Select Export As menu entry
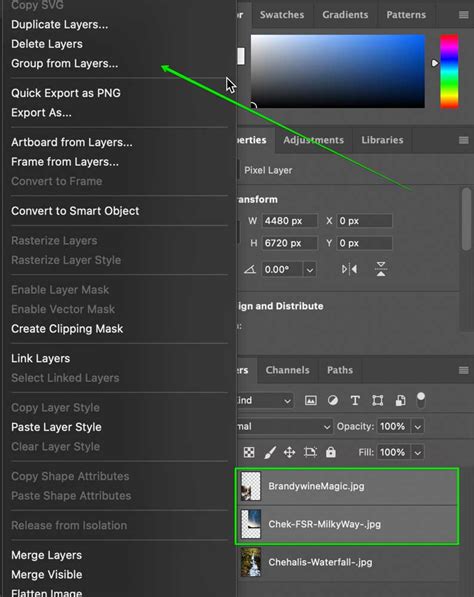Image resolution: width=474 pixels, height=597 pixels. 41,113
